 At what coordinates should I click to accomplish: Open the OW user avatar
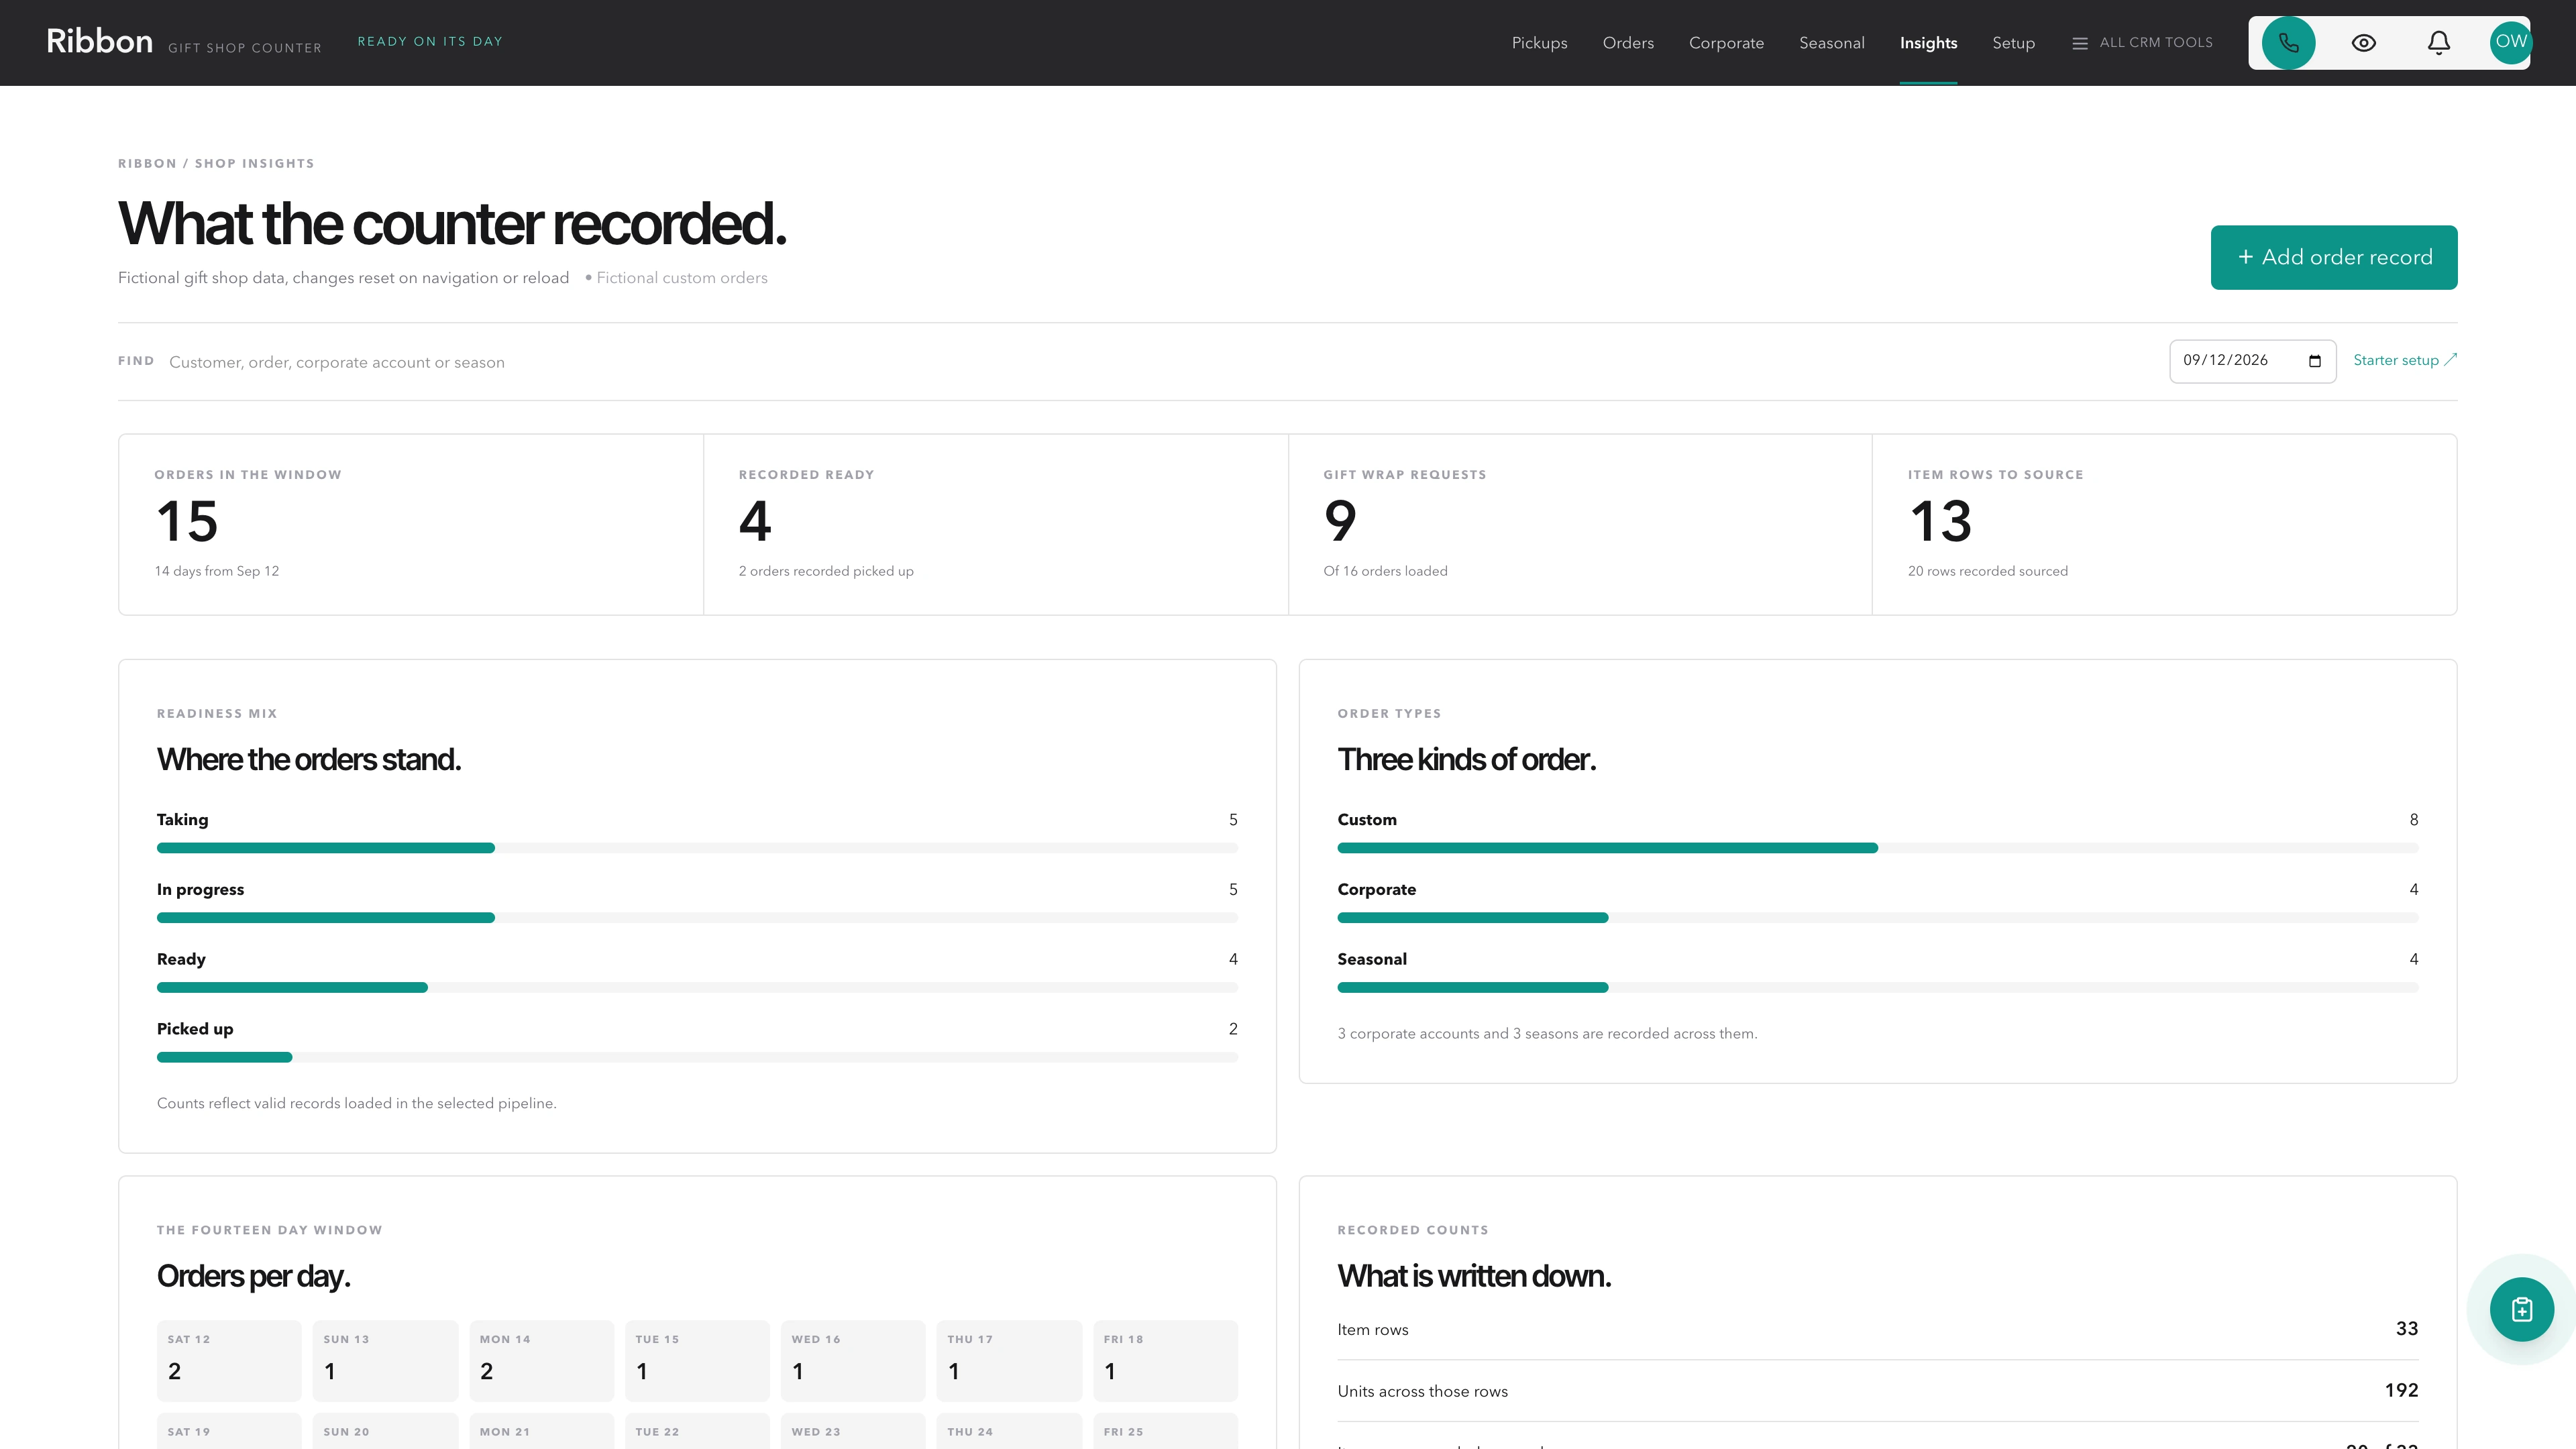pyautogui.click(x=2510, y=43)
